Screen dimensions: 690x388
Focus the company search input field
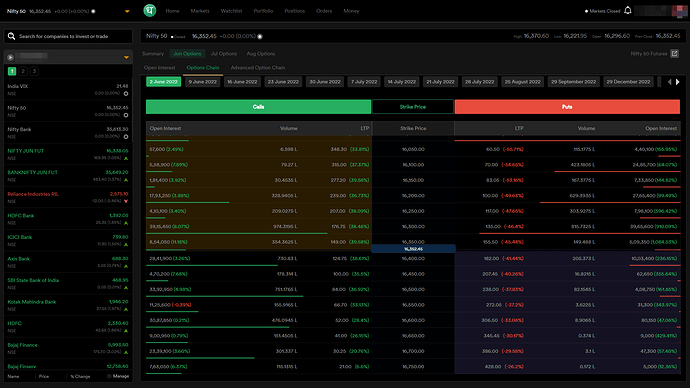(x=68, y=36)
